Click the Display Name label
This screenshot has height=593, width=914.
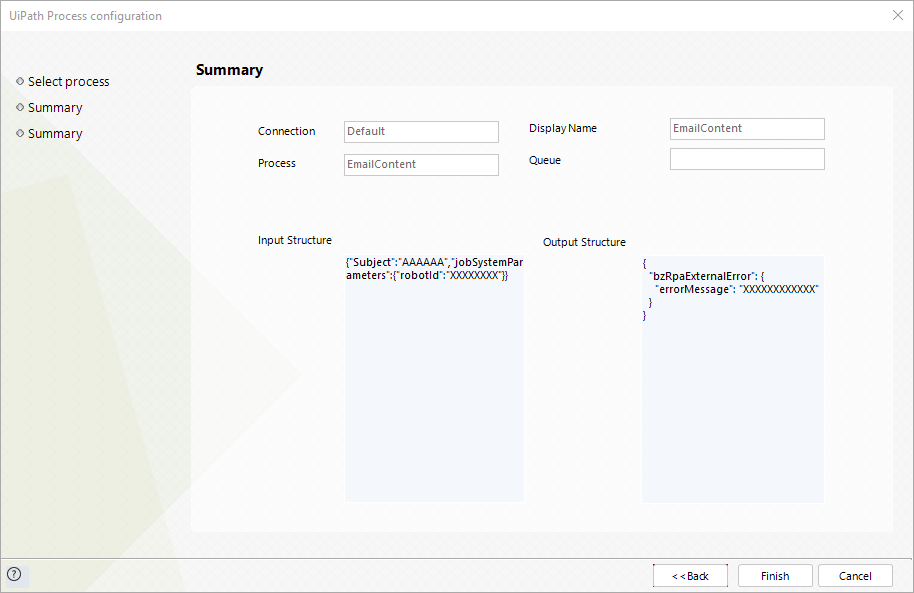(563, 128)
